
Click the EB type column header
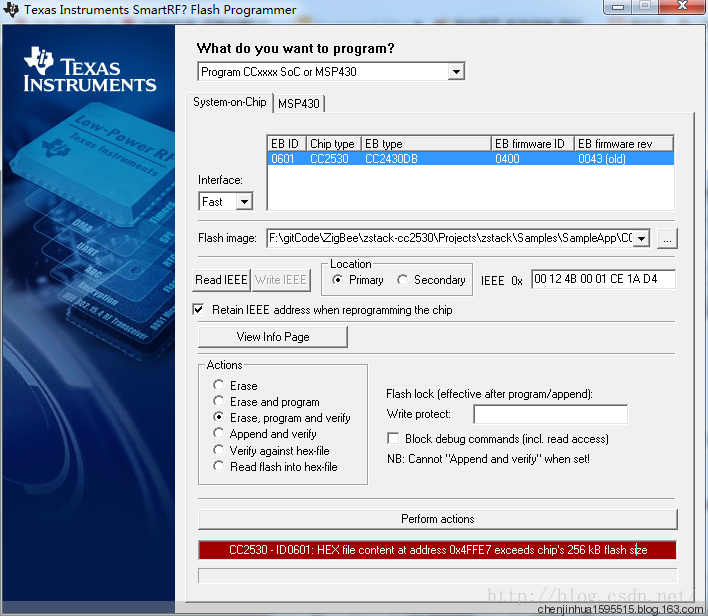pos(426,144)
